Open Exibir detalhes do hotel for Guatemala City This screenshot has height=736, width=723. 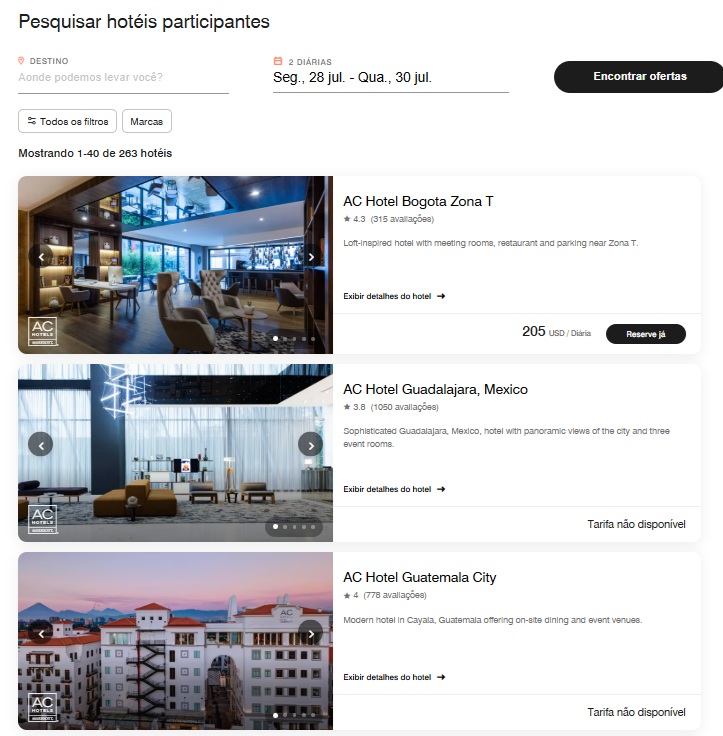(394, 677)
